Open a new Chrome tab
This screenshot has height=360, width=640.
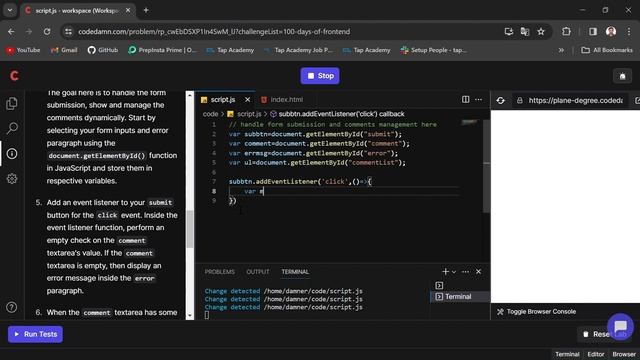146,10
